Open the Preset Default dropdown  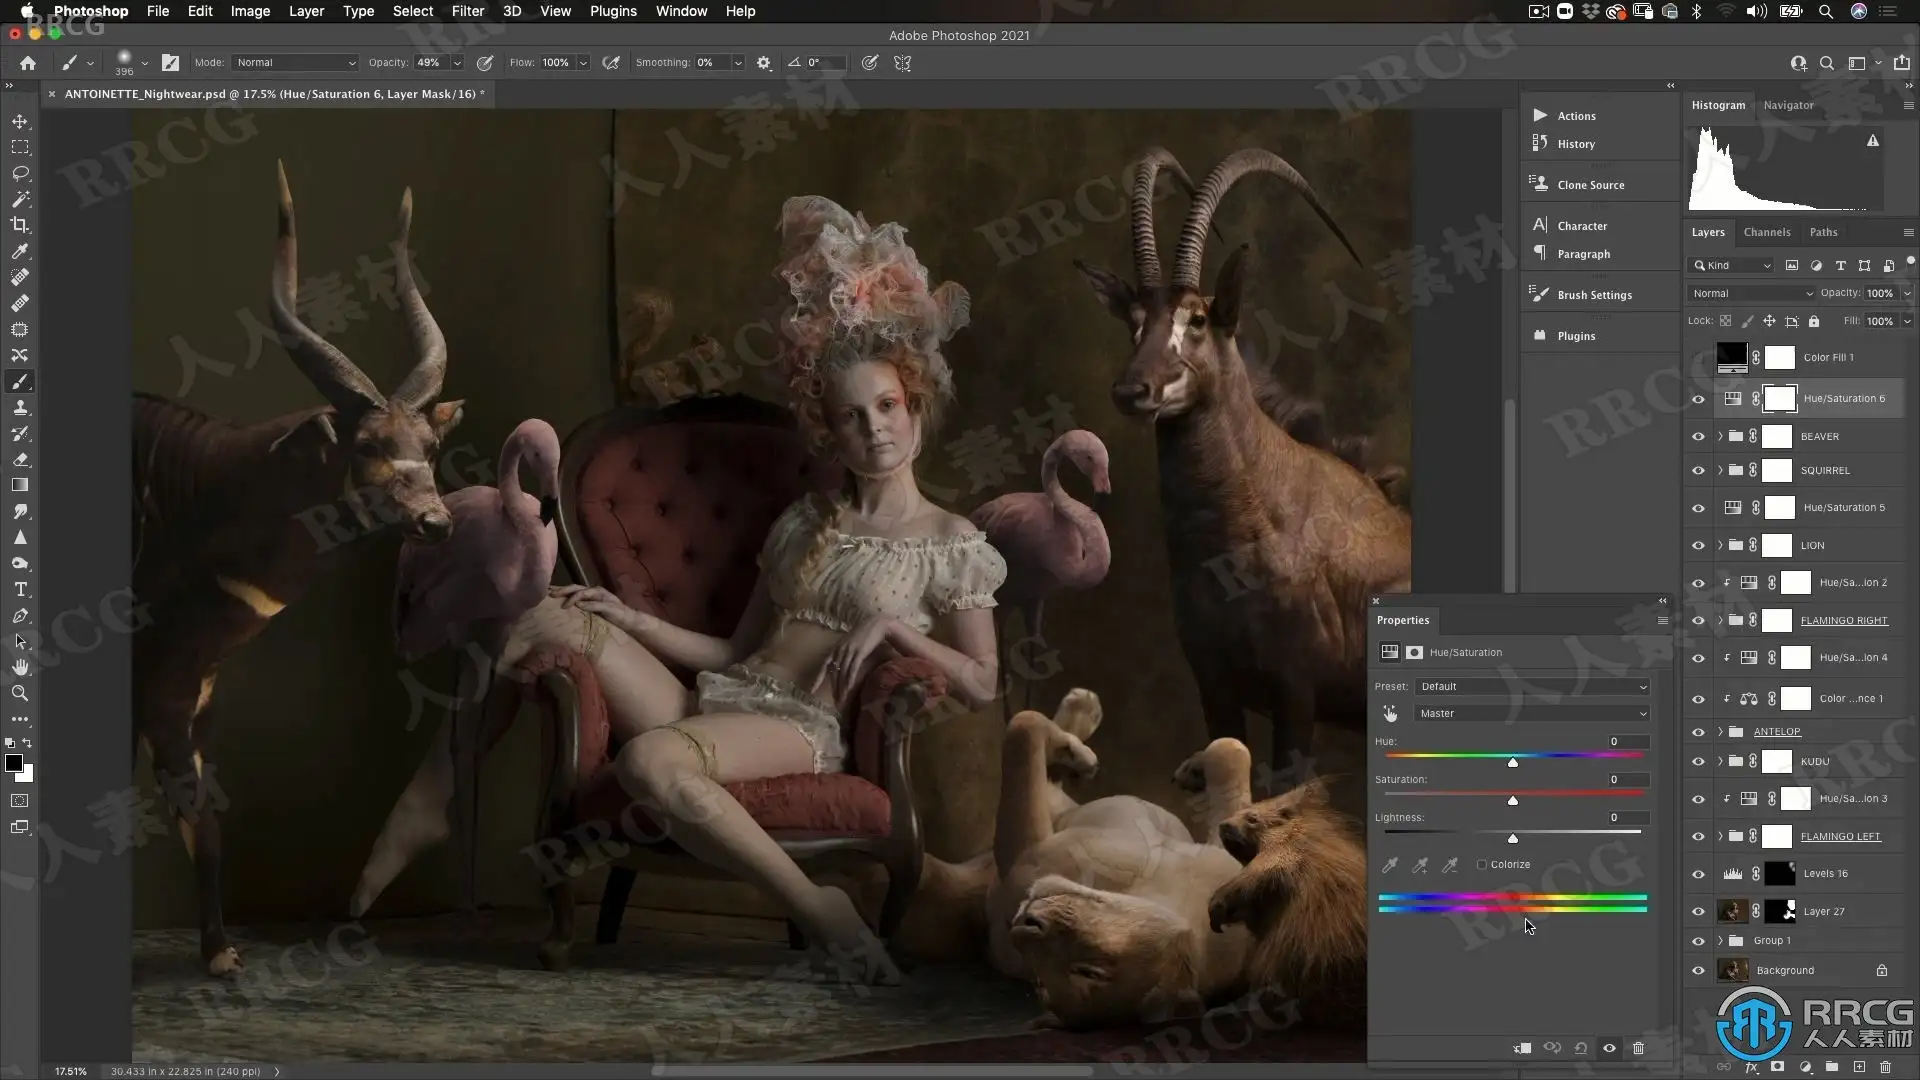[x=1531, y=686]
